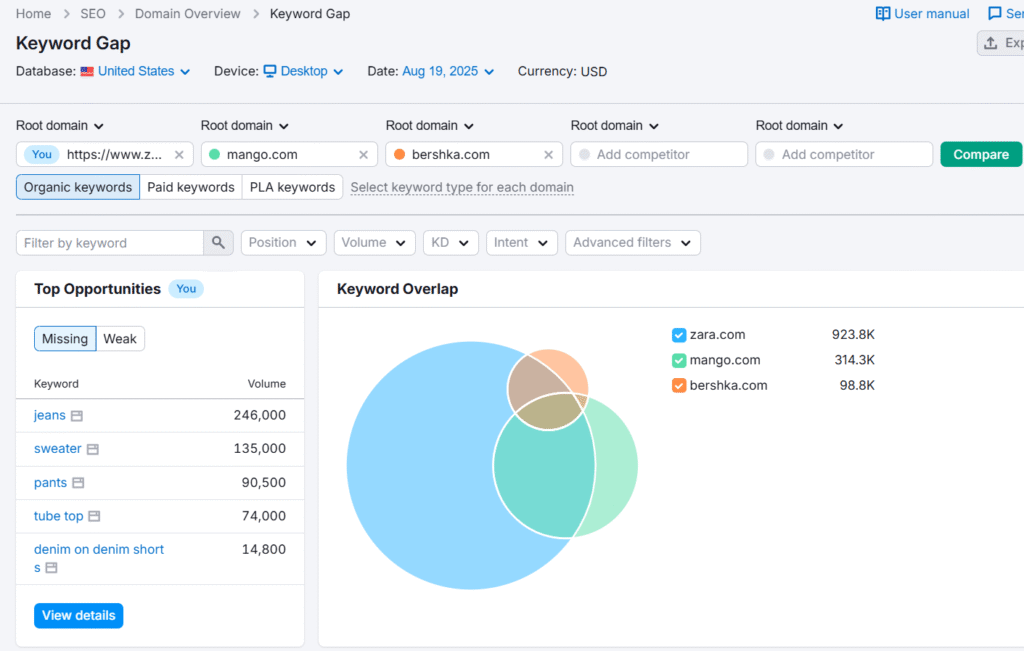Click the 98.8K value for bershka.com
Viewport: 1024px width, 651px height.
click(857, 386)
